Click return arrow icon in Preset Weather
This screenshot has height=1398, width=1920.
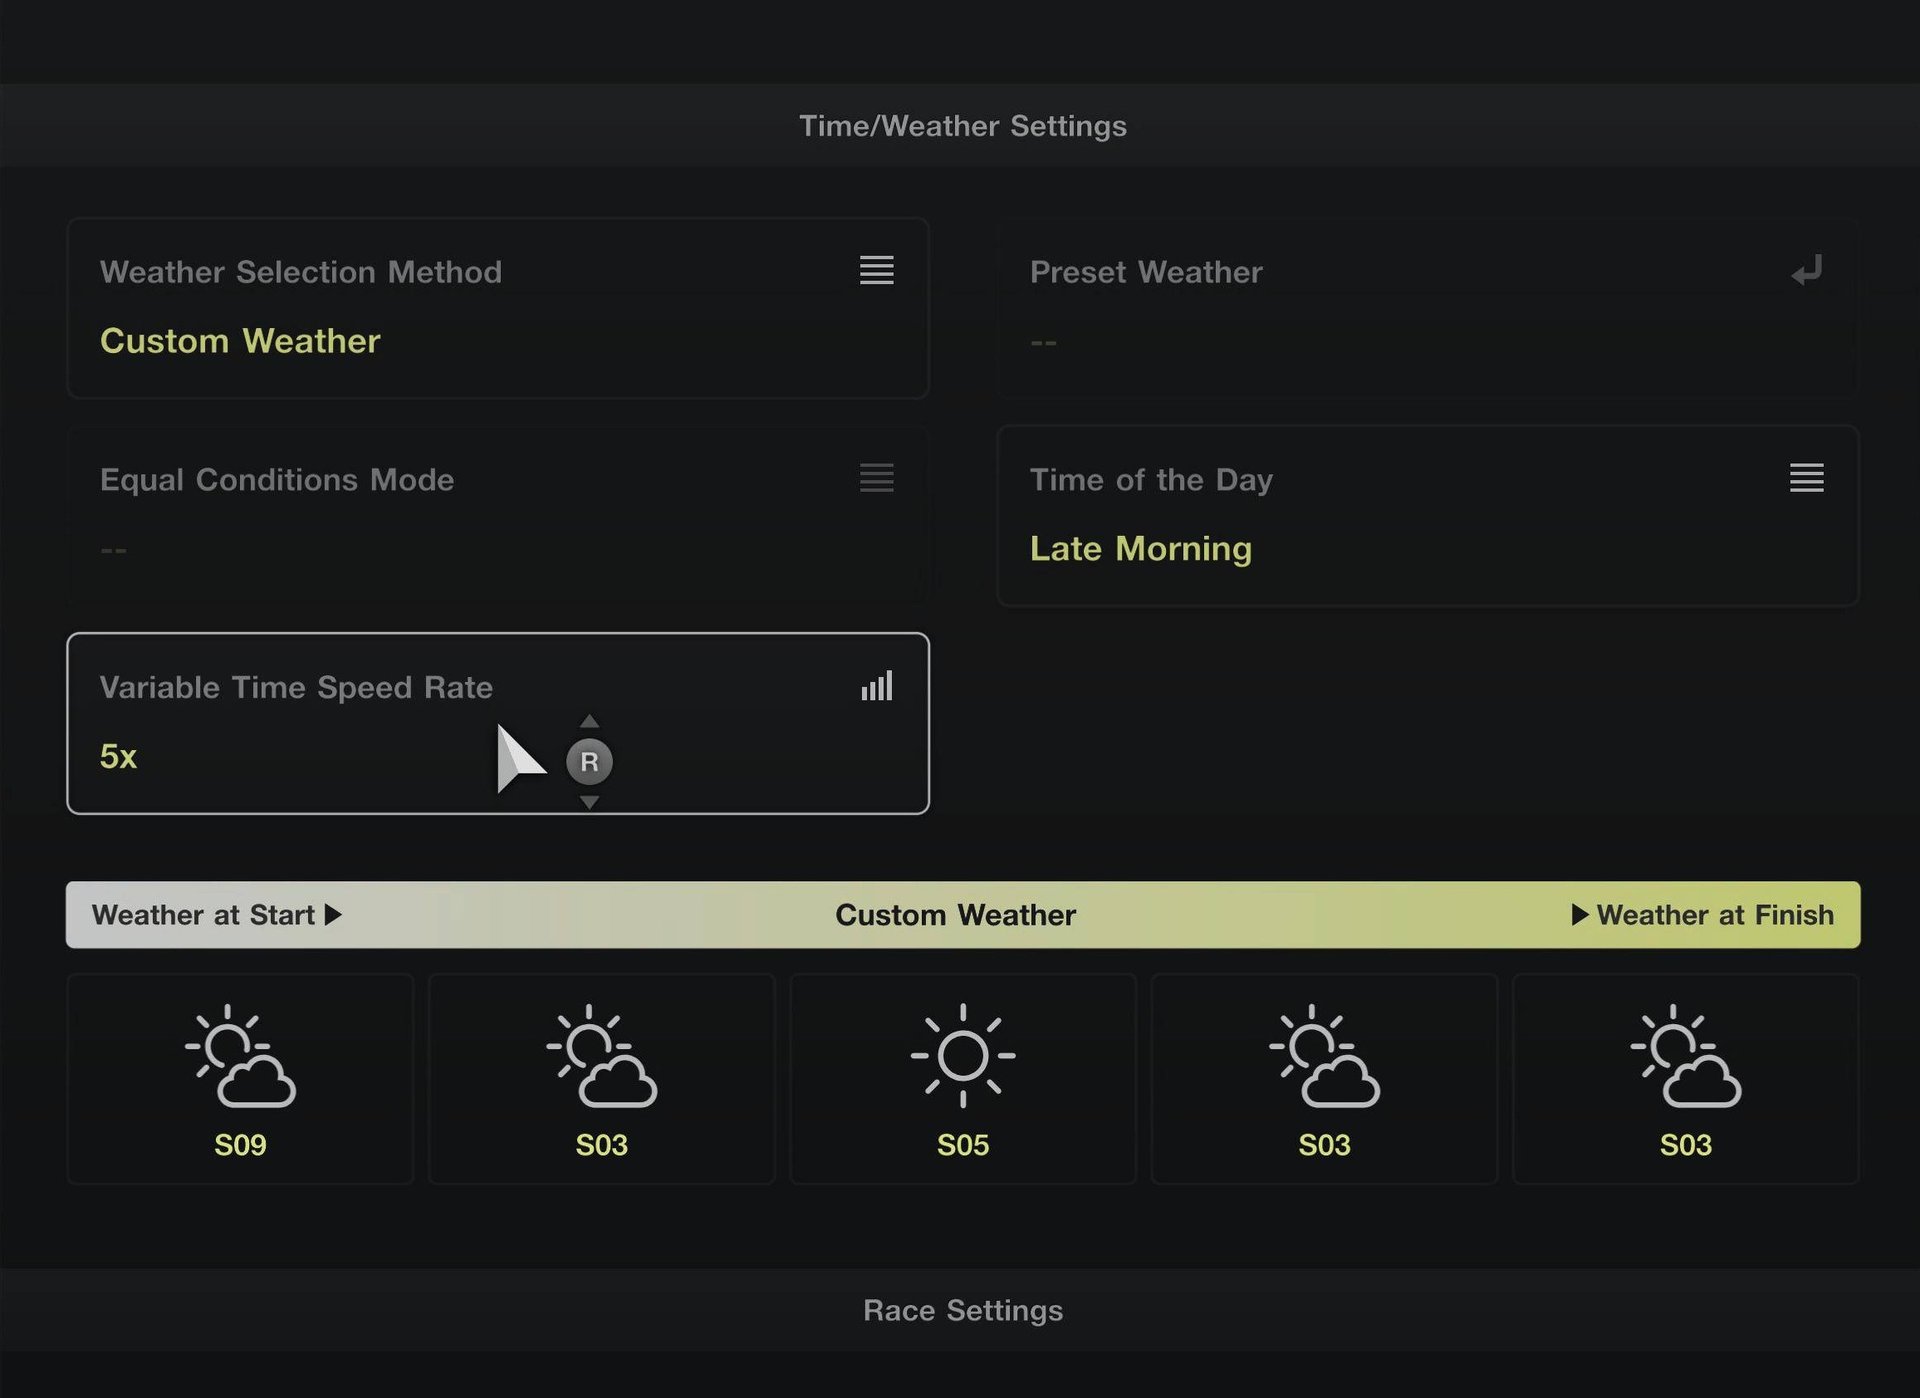coord(1806,270)
